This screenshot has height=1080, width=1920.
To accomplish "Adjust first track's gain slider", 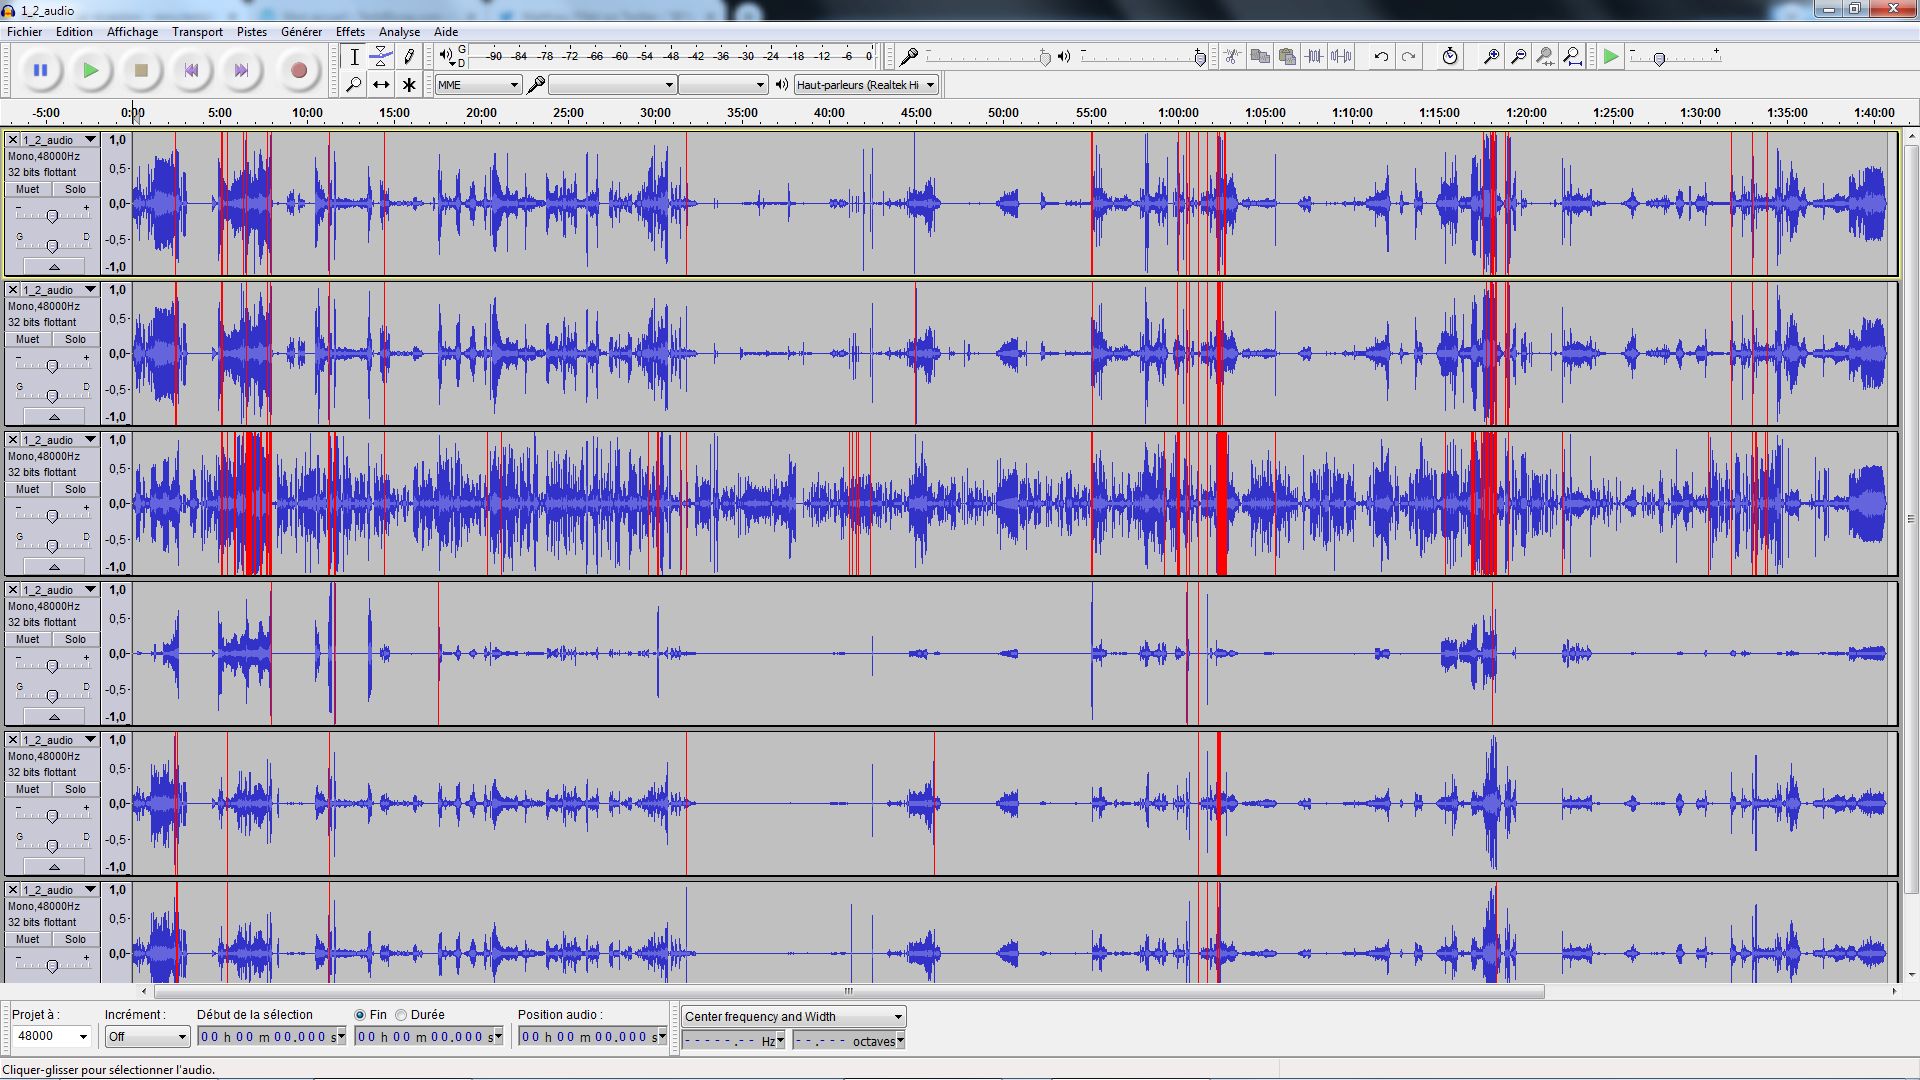I will [x=52, y=215].
